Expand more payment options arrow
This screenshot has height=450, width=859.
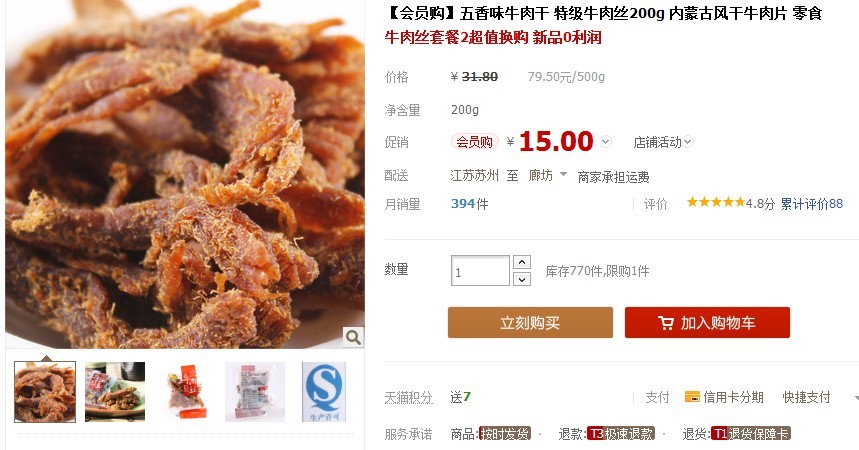coord(855,397)
